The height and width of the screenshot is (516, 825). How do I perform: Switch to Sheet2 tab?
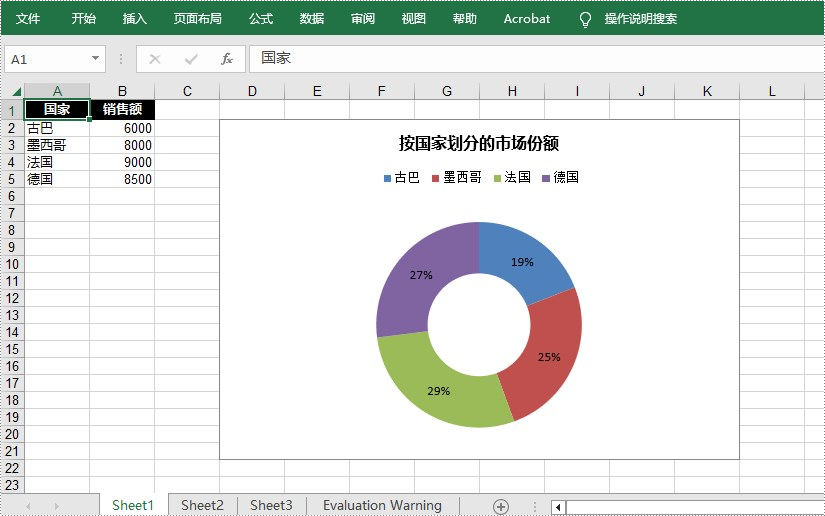coord(203,505)
